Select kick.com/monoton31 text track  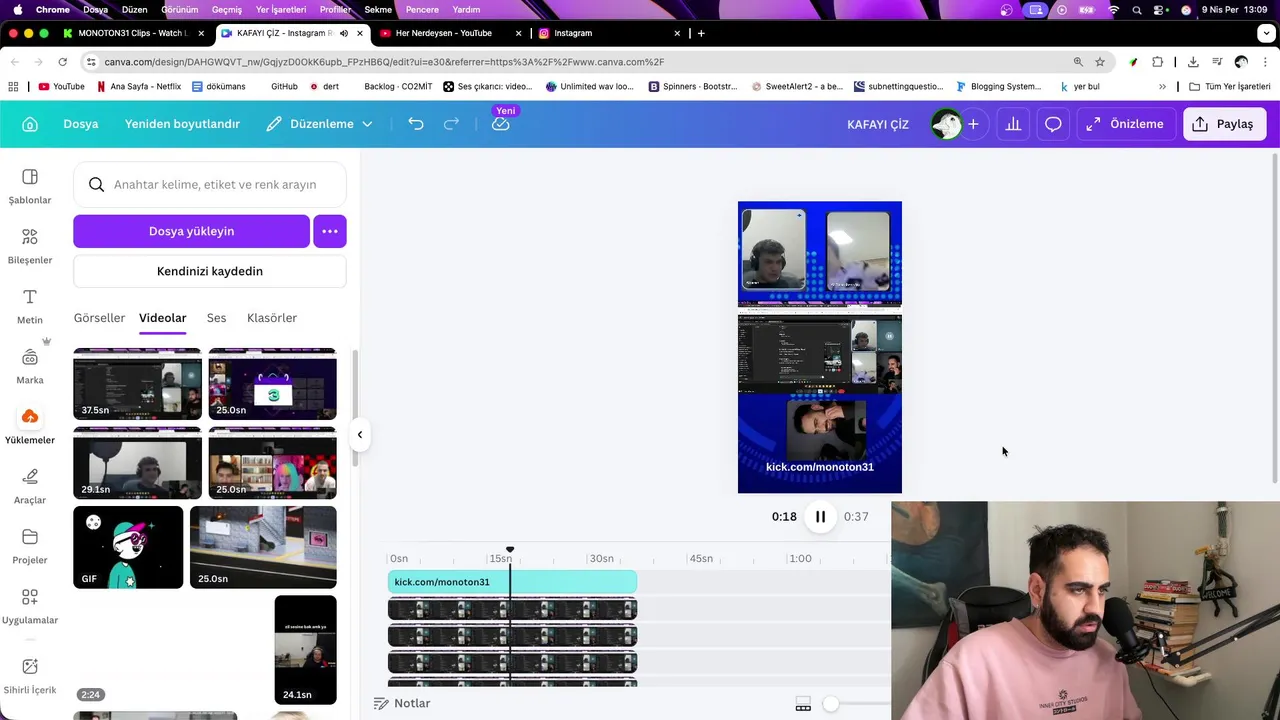tap(512, 582)
